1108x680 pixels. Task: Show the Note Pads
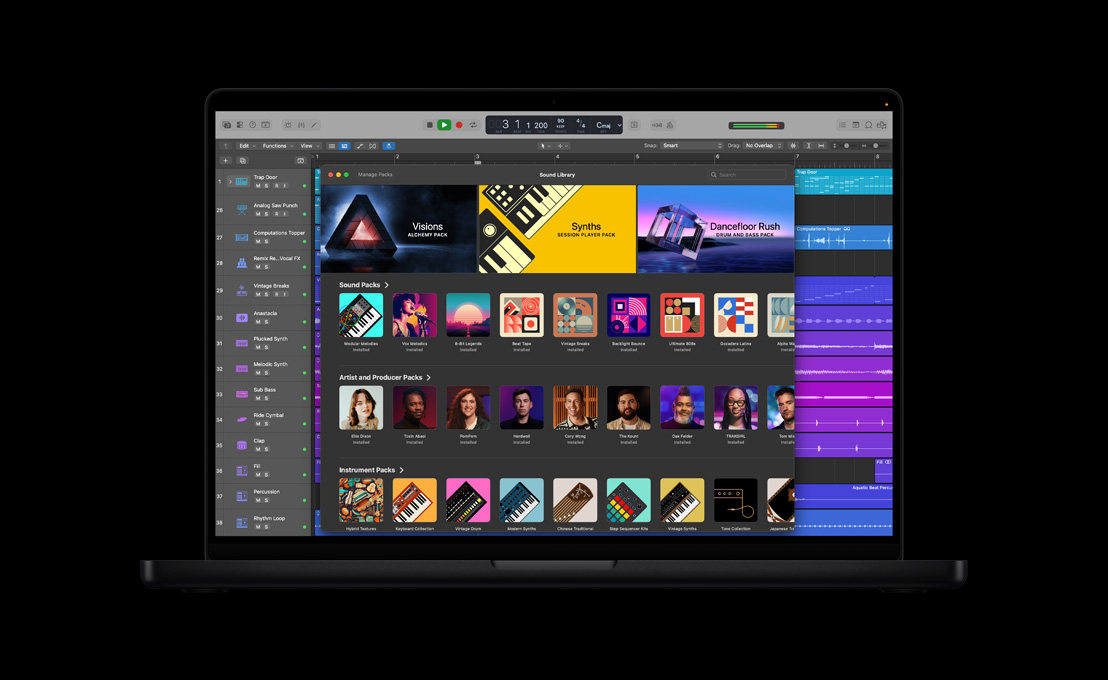click(x=856, y=125)
